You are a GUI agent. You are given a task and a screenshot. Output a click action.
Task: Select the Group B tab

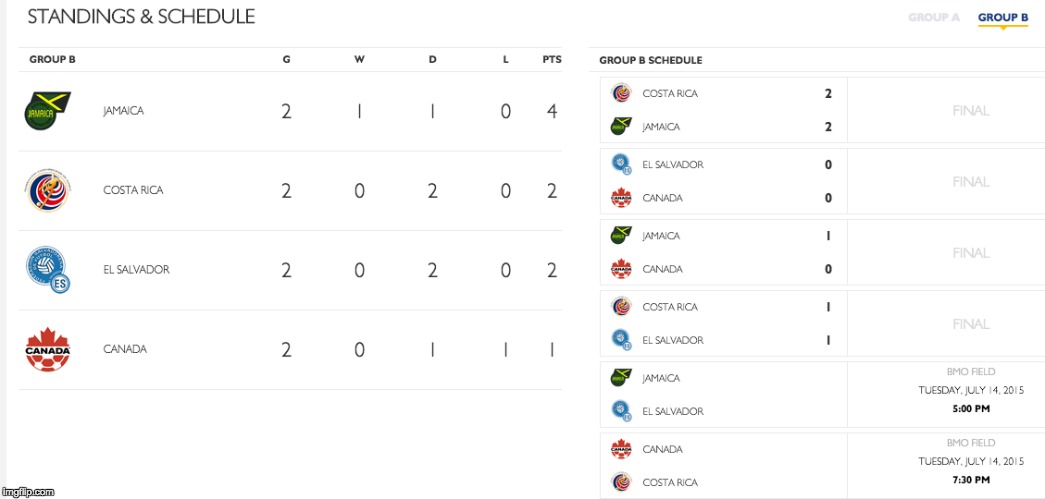pos(1002,18)
